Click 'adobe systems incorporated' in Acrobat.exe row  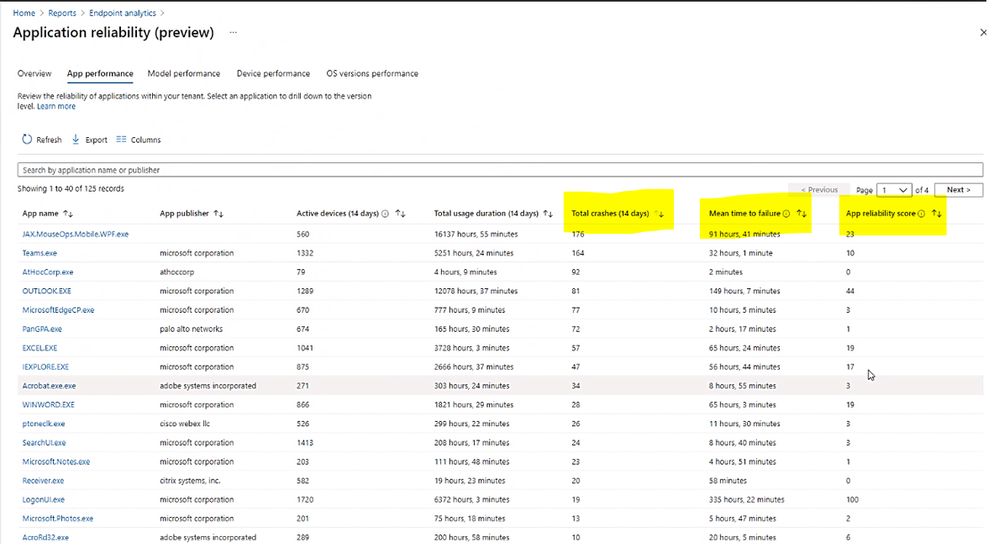pos(208,386)
